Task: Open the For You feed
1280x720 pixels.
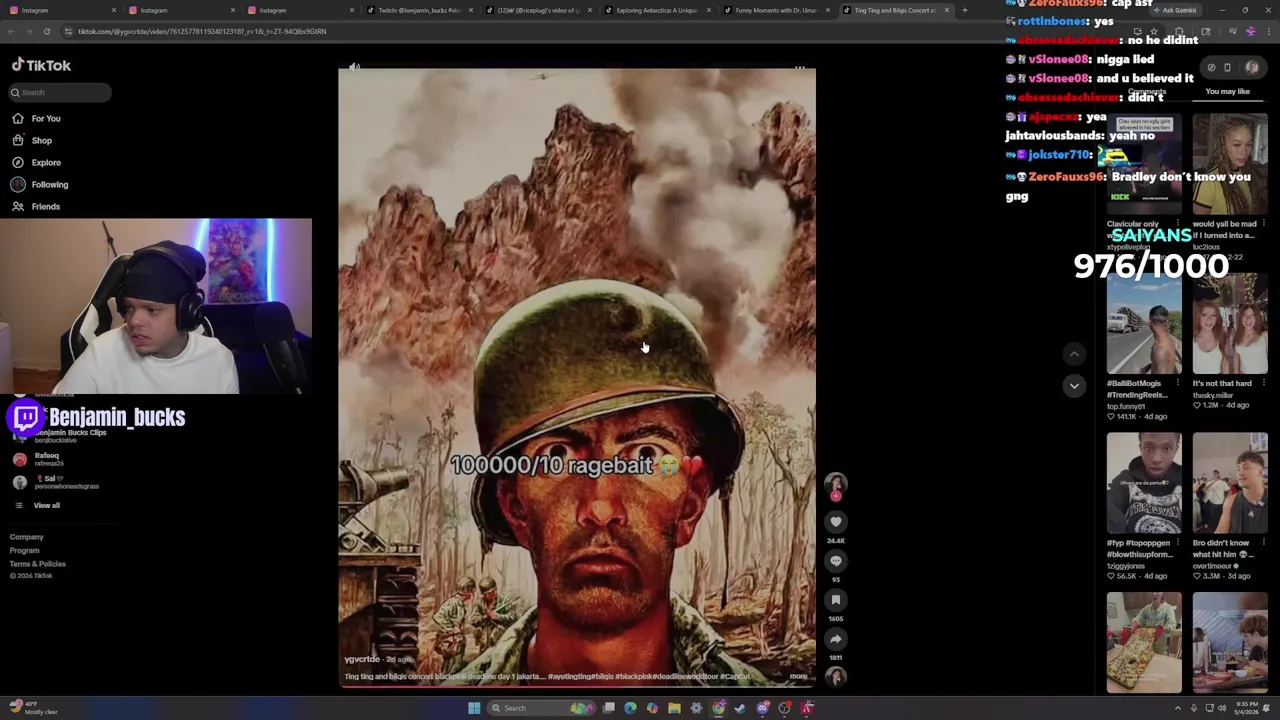Action: (37, 118)
